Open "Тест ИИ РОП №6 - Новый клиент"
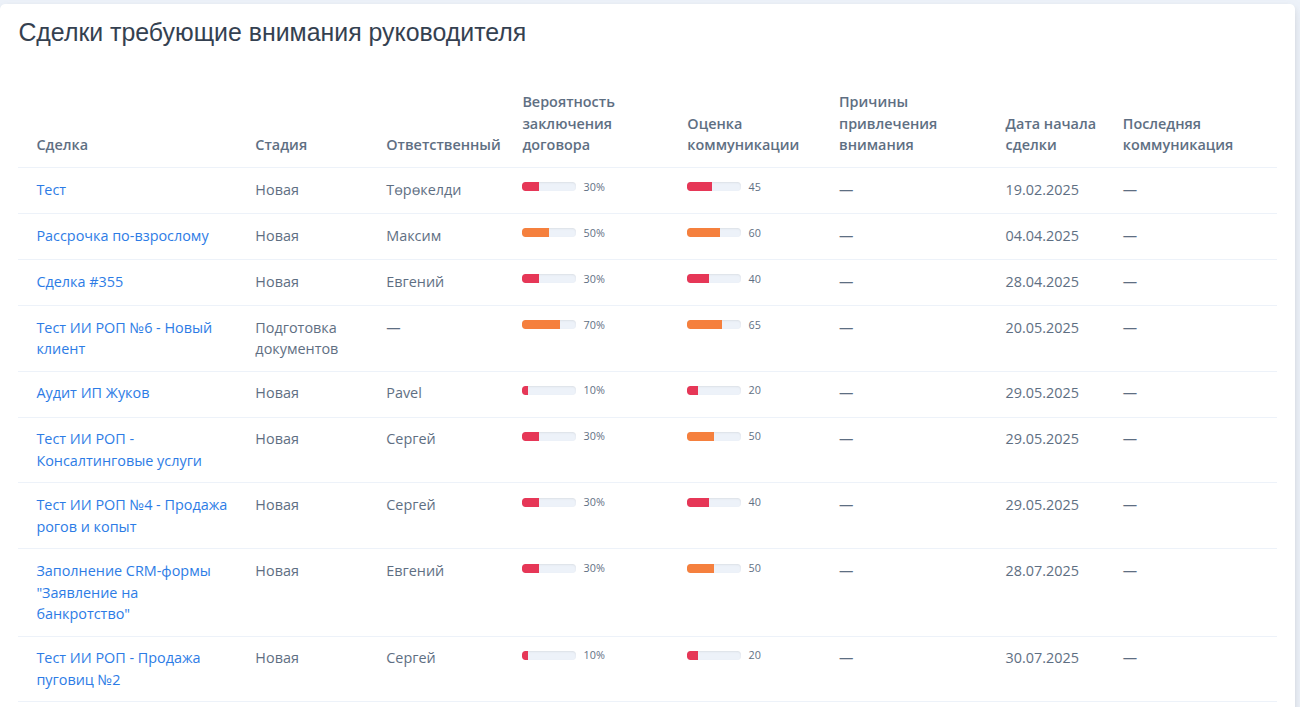 click(124, 338)
